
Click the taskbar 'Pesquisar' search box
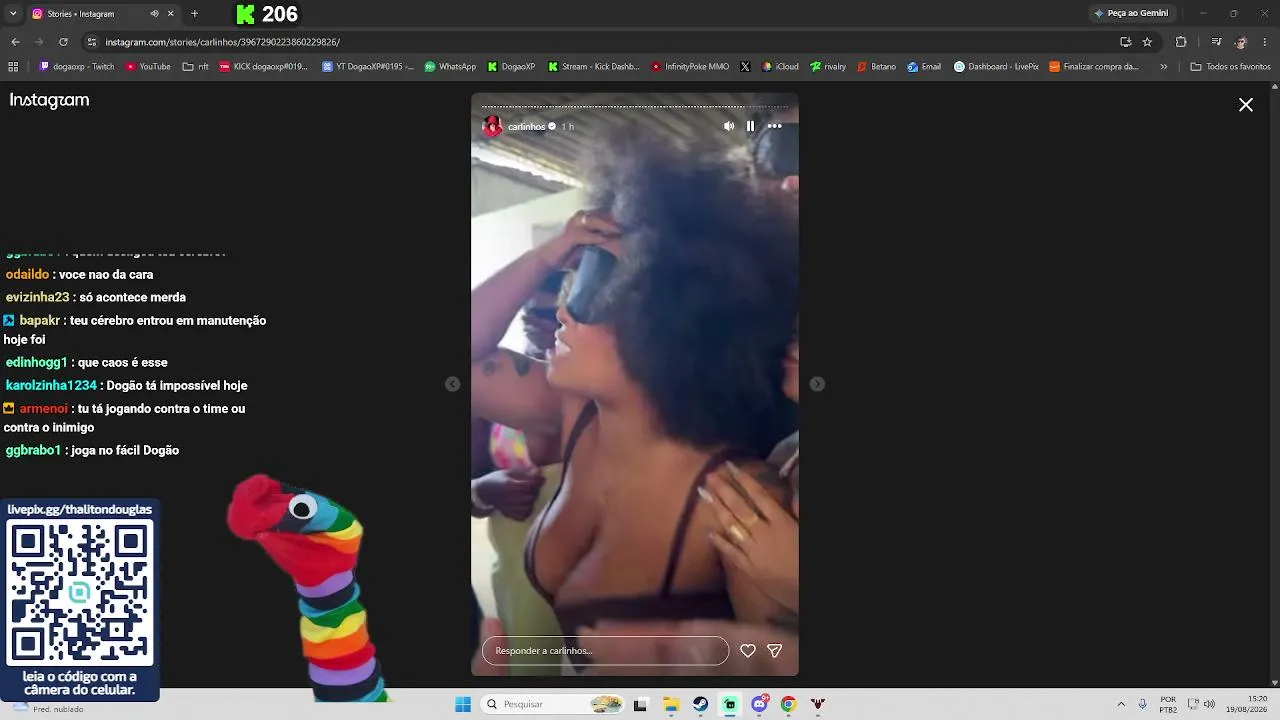pos(552,704)
